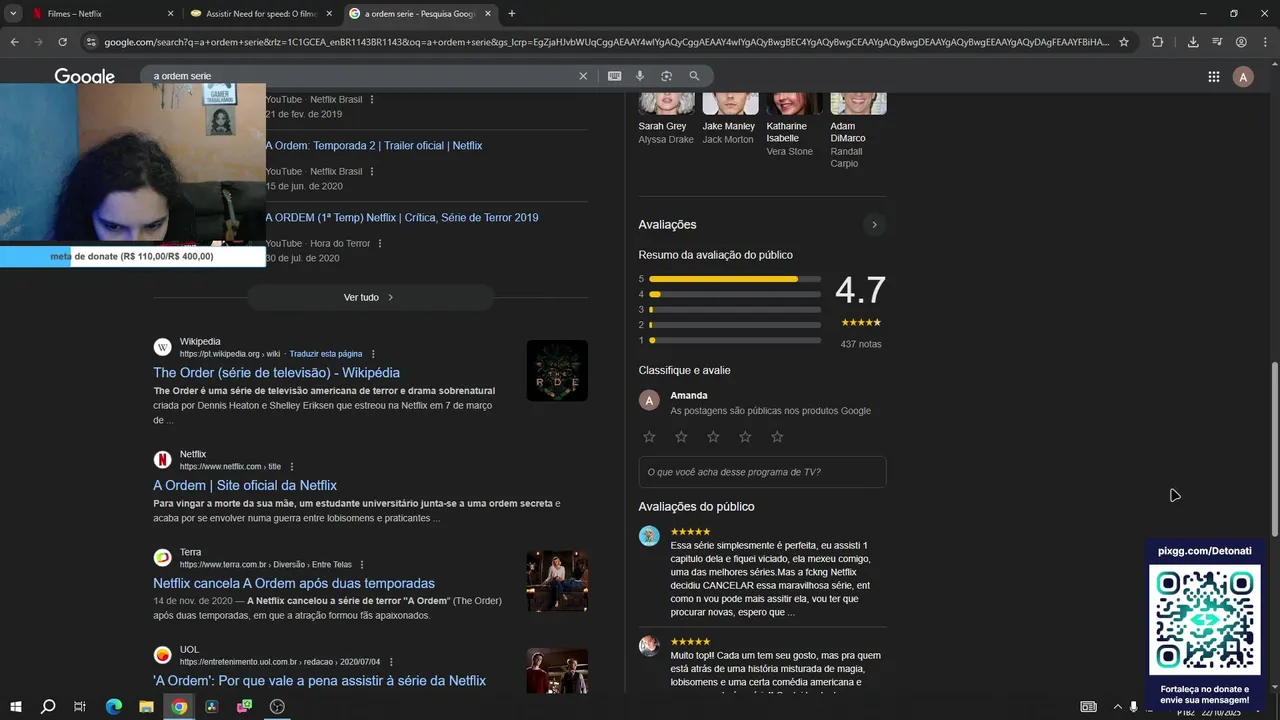Image resolution: width=1280 pixels, height=720 pixels.
Task: Open Windows taskbar search
Action: [47, 706]
